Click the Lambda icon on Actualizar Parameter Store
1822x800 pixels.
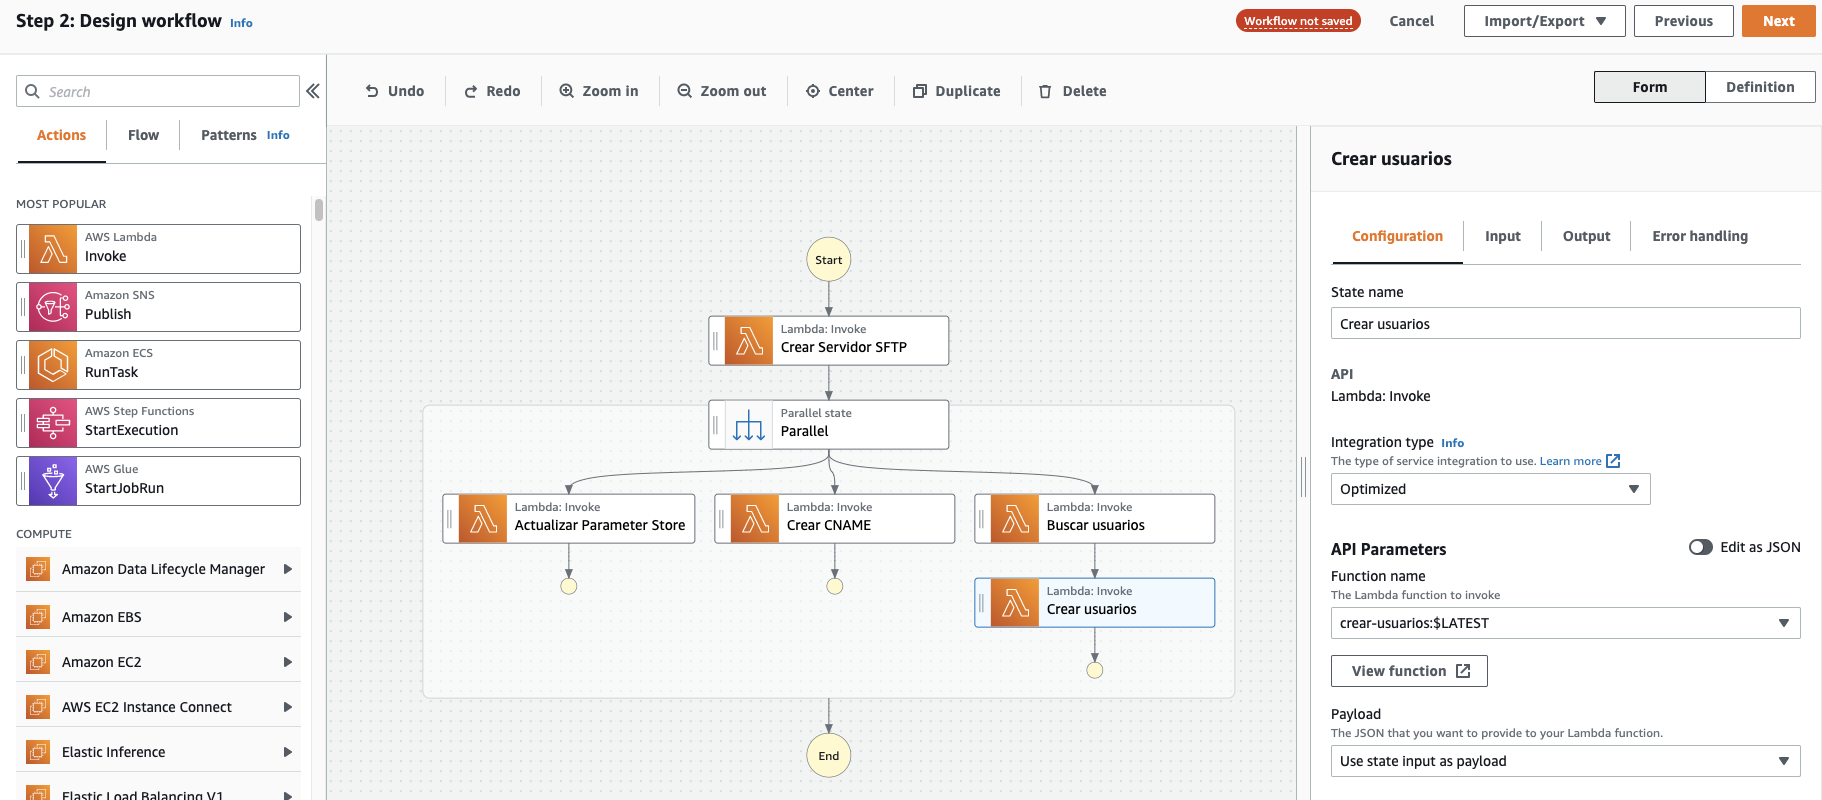pos(483,519)
